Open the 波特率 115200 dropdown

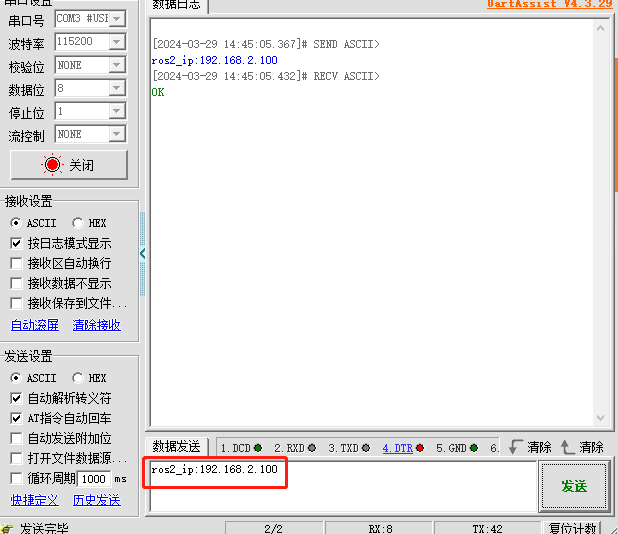[x=117, y=42]
